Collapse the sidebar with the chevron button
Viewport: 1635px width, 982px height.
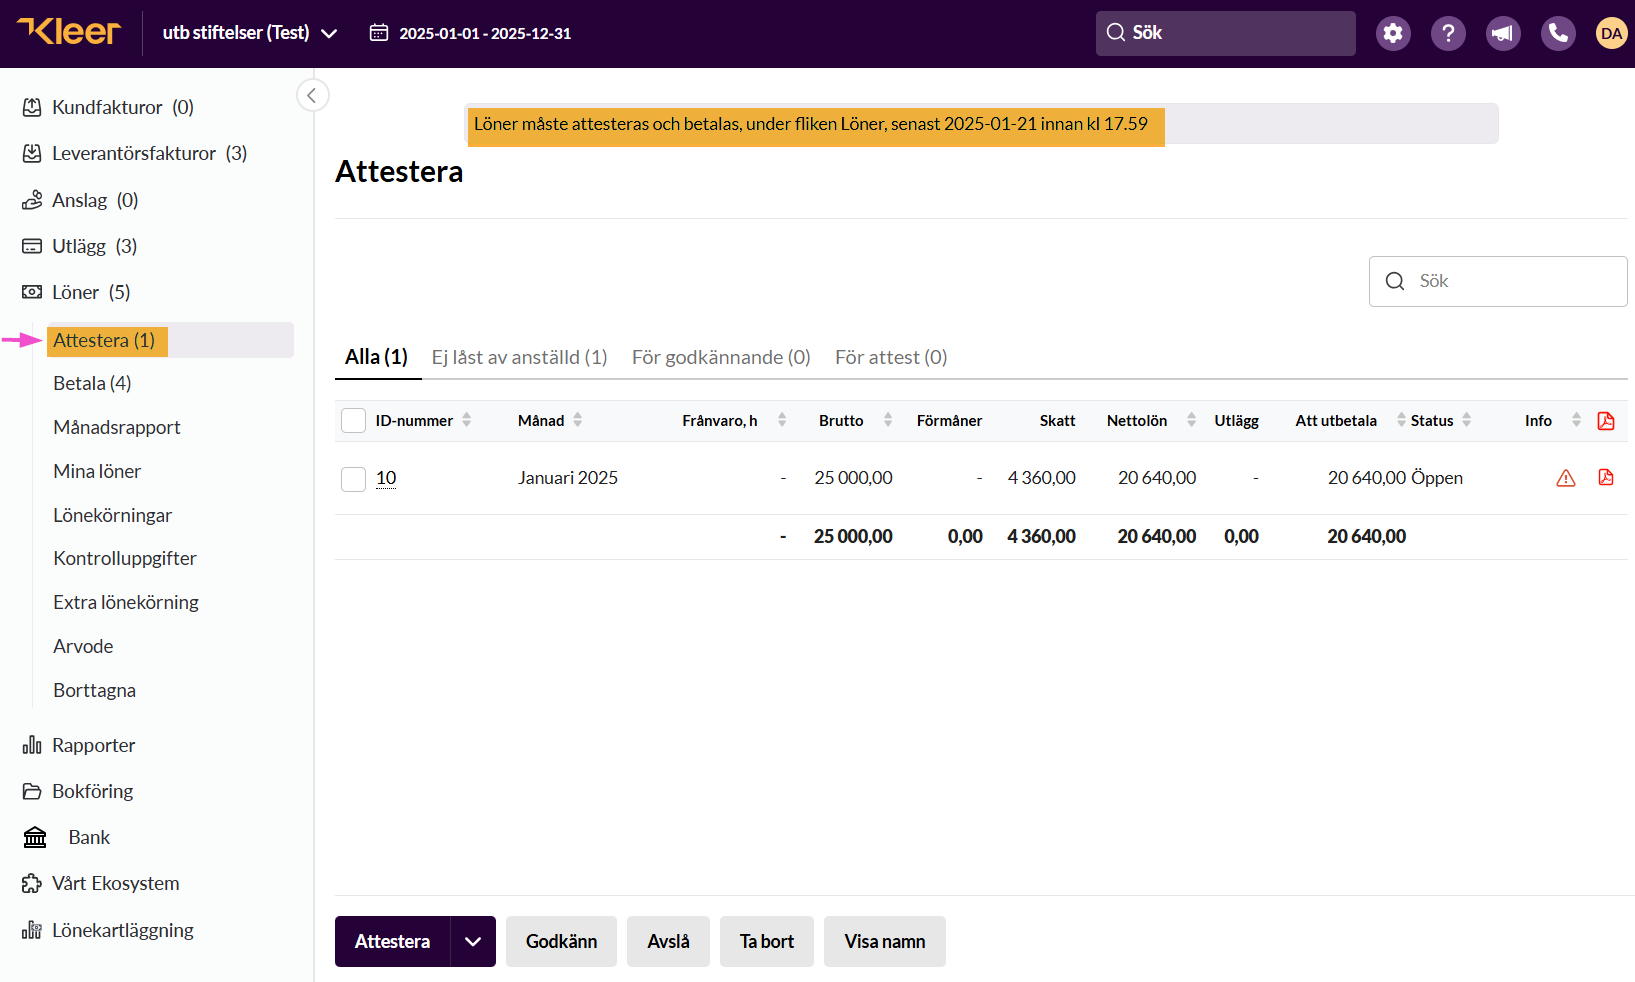click(x=312, y=95)
